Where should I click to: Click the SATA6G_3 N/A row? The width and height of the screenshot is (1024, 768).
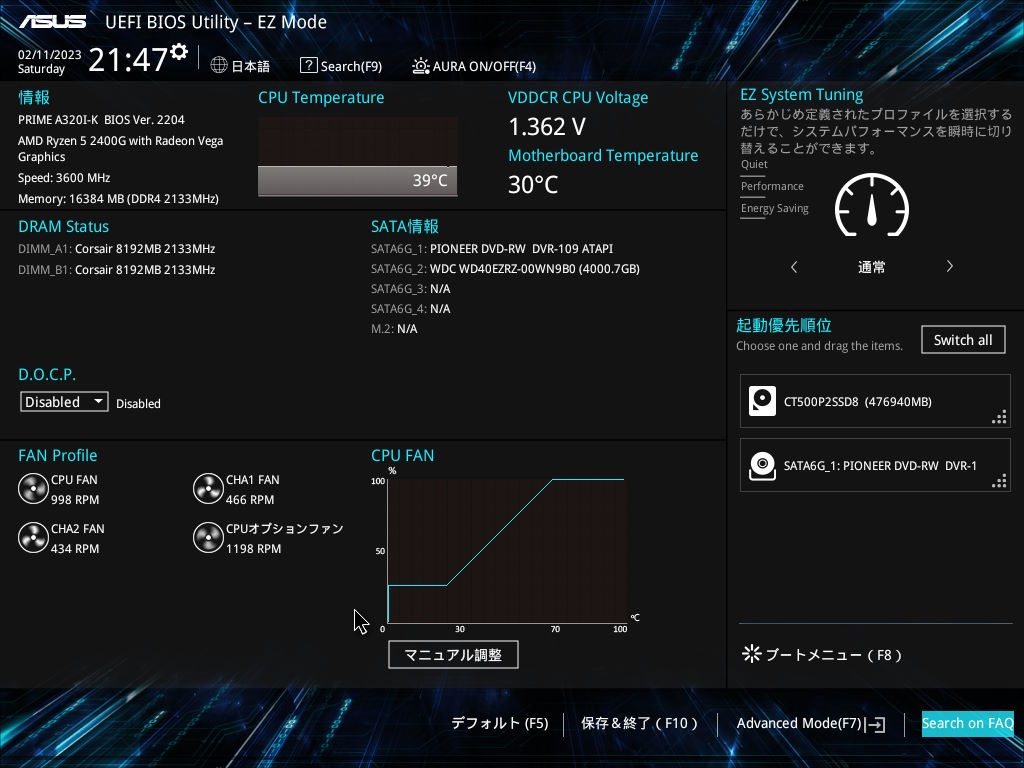click(x=410, y=289)
